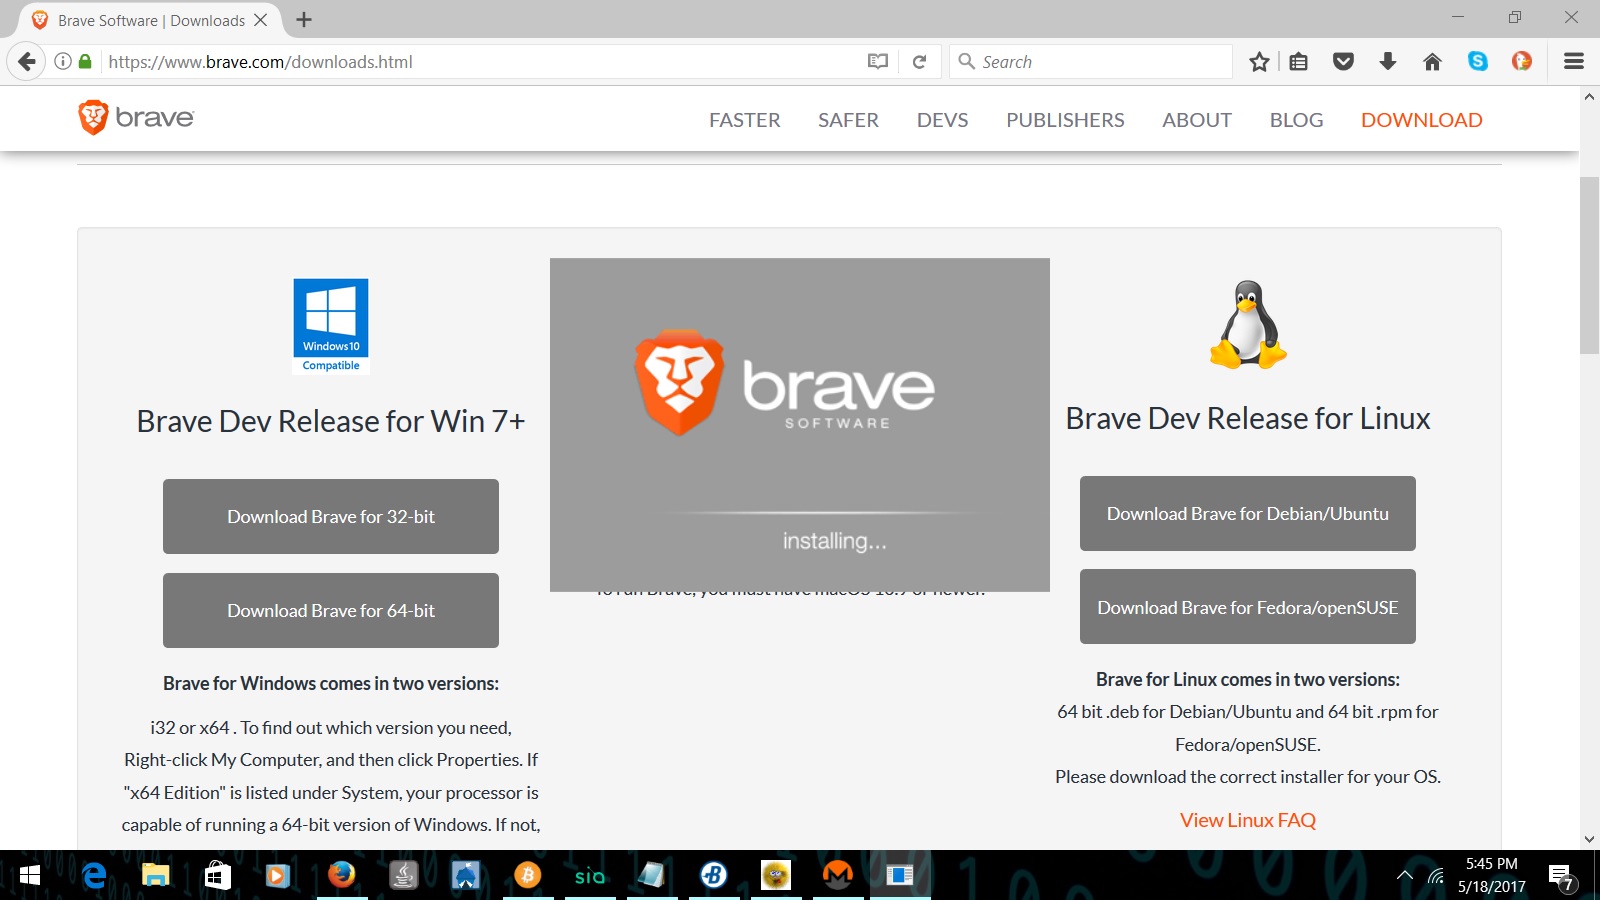
Task: Click Brave installing splash window
Action: [799, 424]
